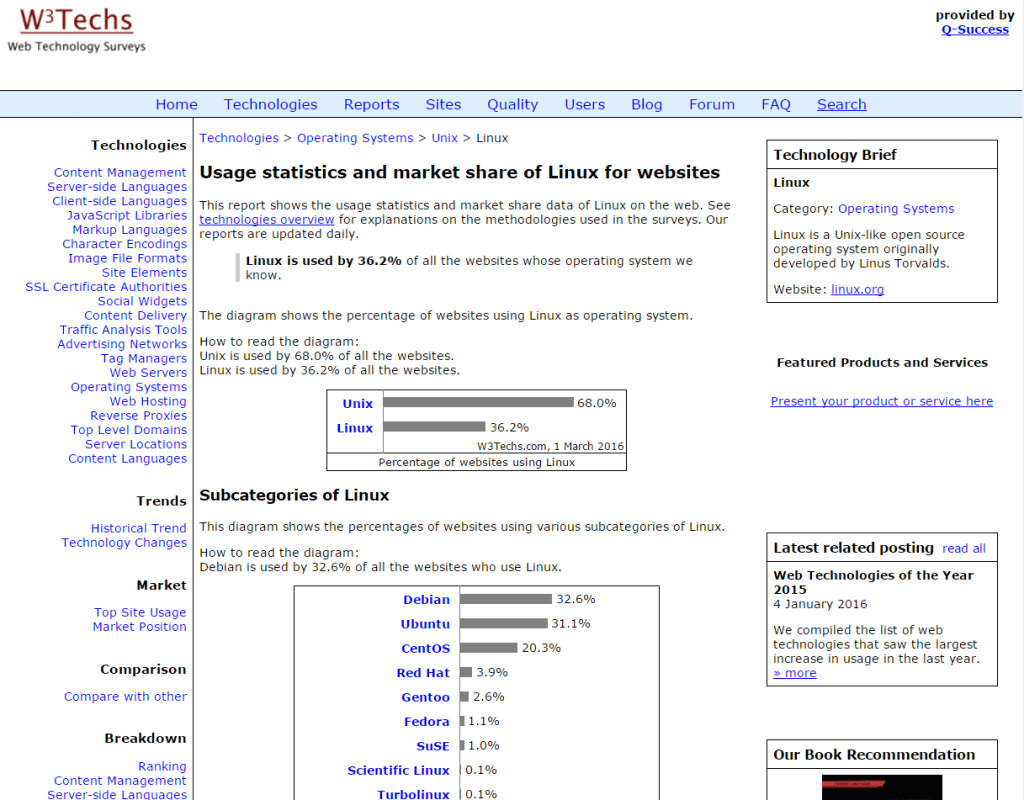View Historical Trend under Trends

[x=138, y=527]
